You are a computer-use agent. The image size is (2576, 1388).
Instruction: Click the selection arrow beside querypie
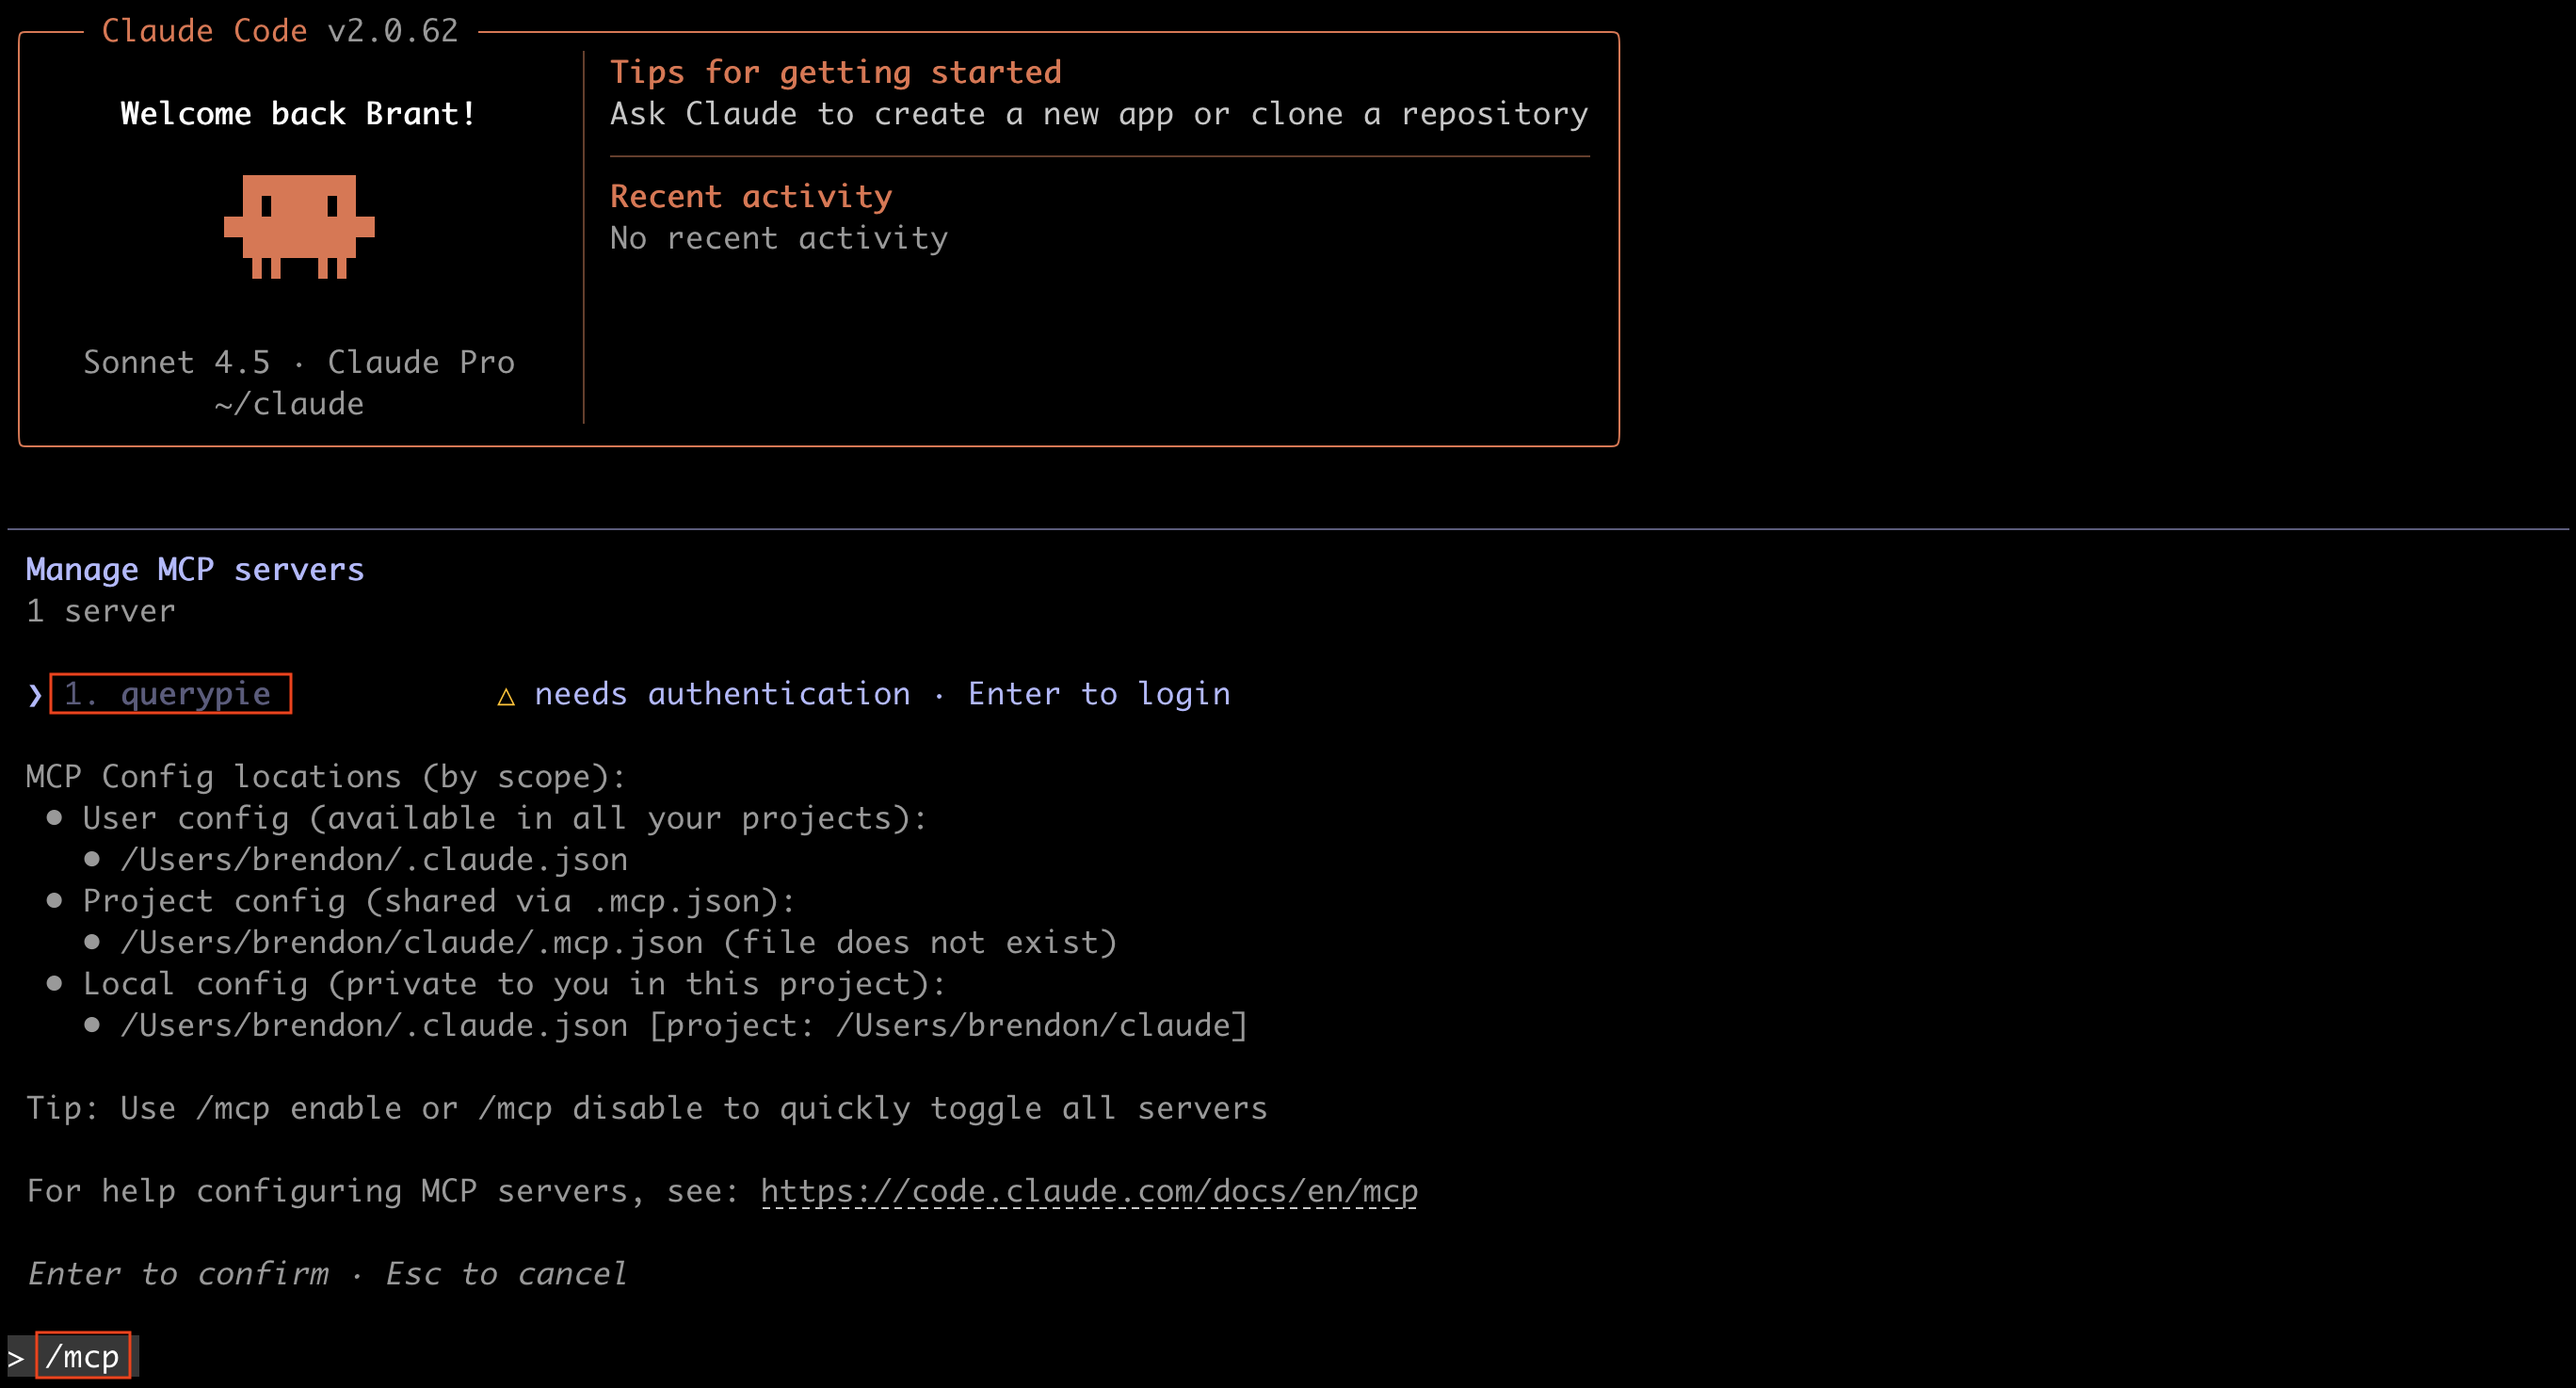click(35, 695)
